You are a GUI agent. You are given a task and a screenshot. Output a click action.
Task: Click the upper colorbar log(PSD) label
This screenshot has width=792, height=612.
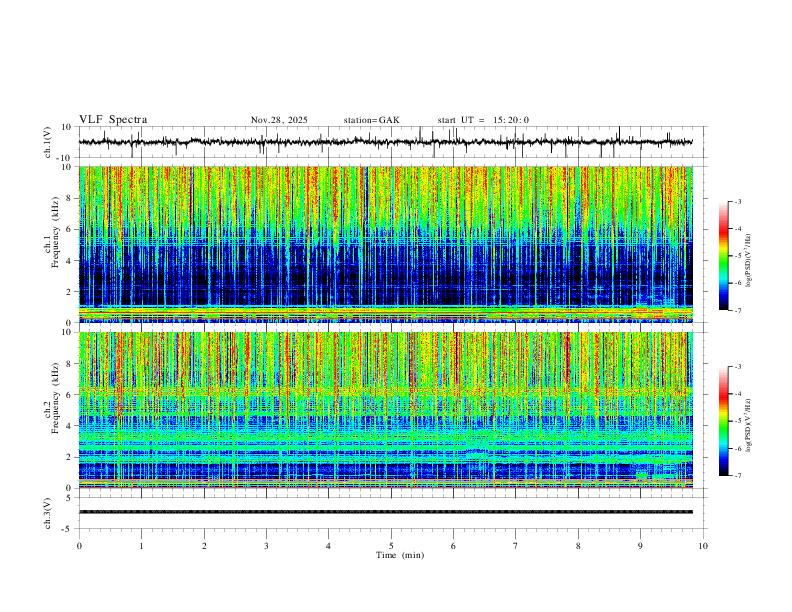click(x=749, y=261)
